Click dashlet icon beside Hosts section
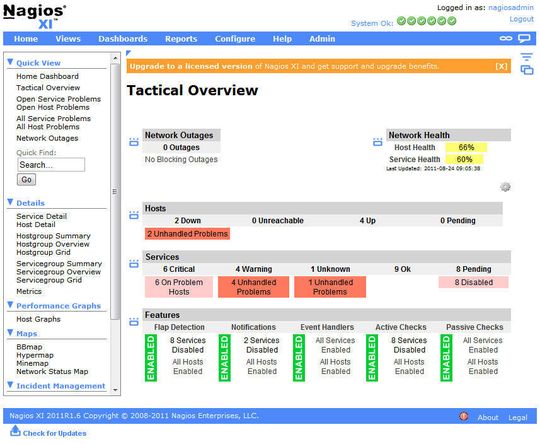This screenshot has height=444, width=540. click(x=134, y=215)
